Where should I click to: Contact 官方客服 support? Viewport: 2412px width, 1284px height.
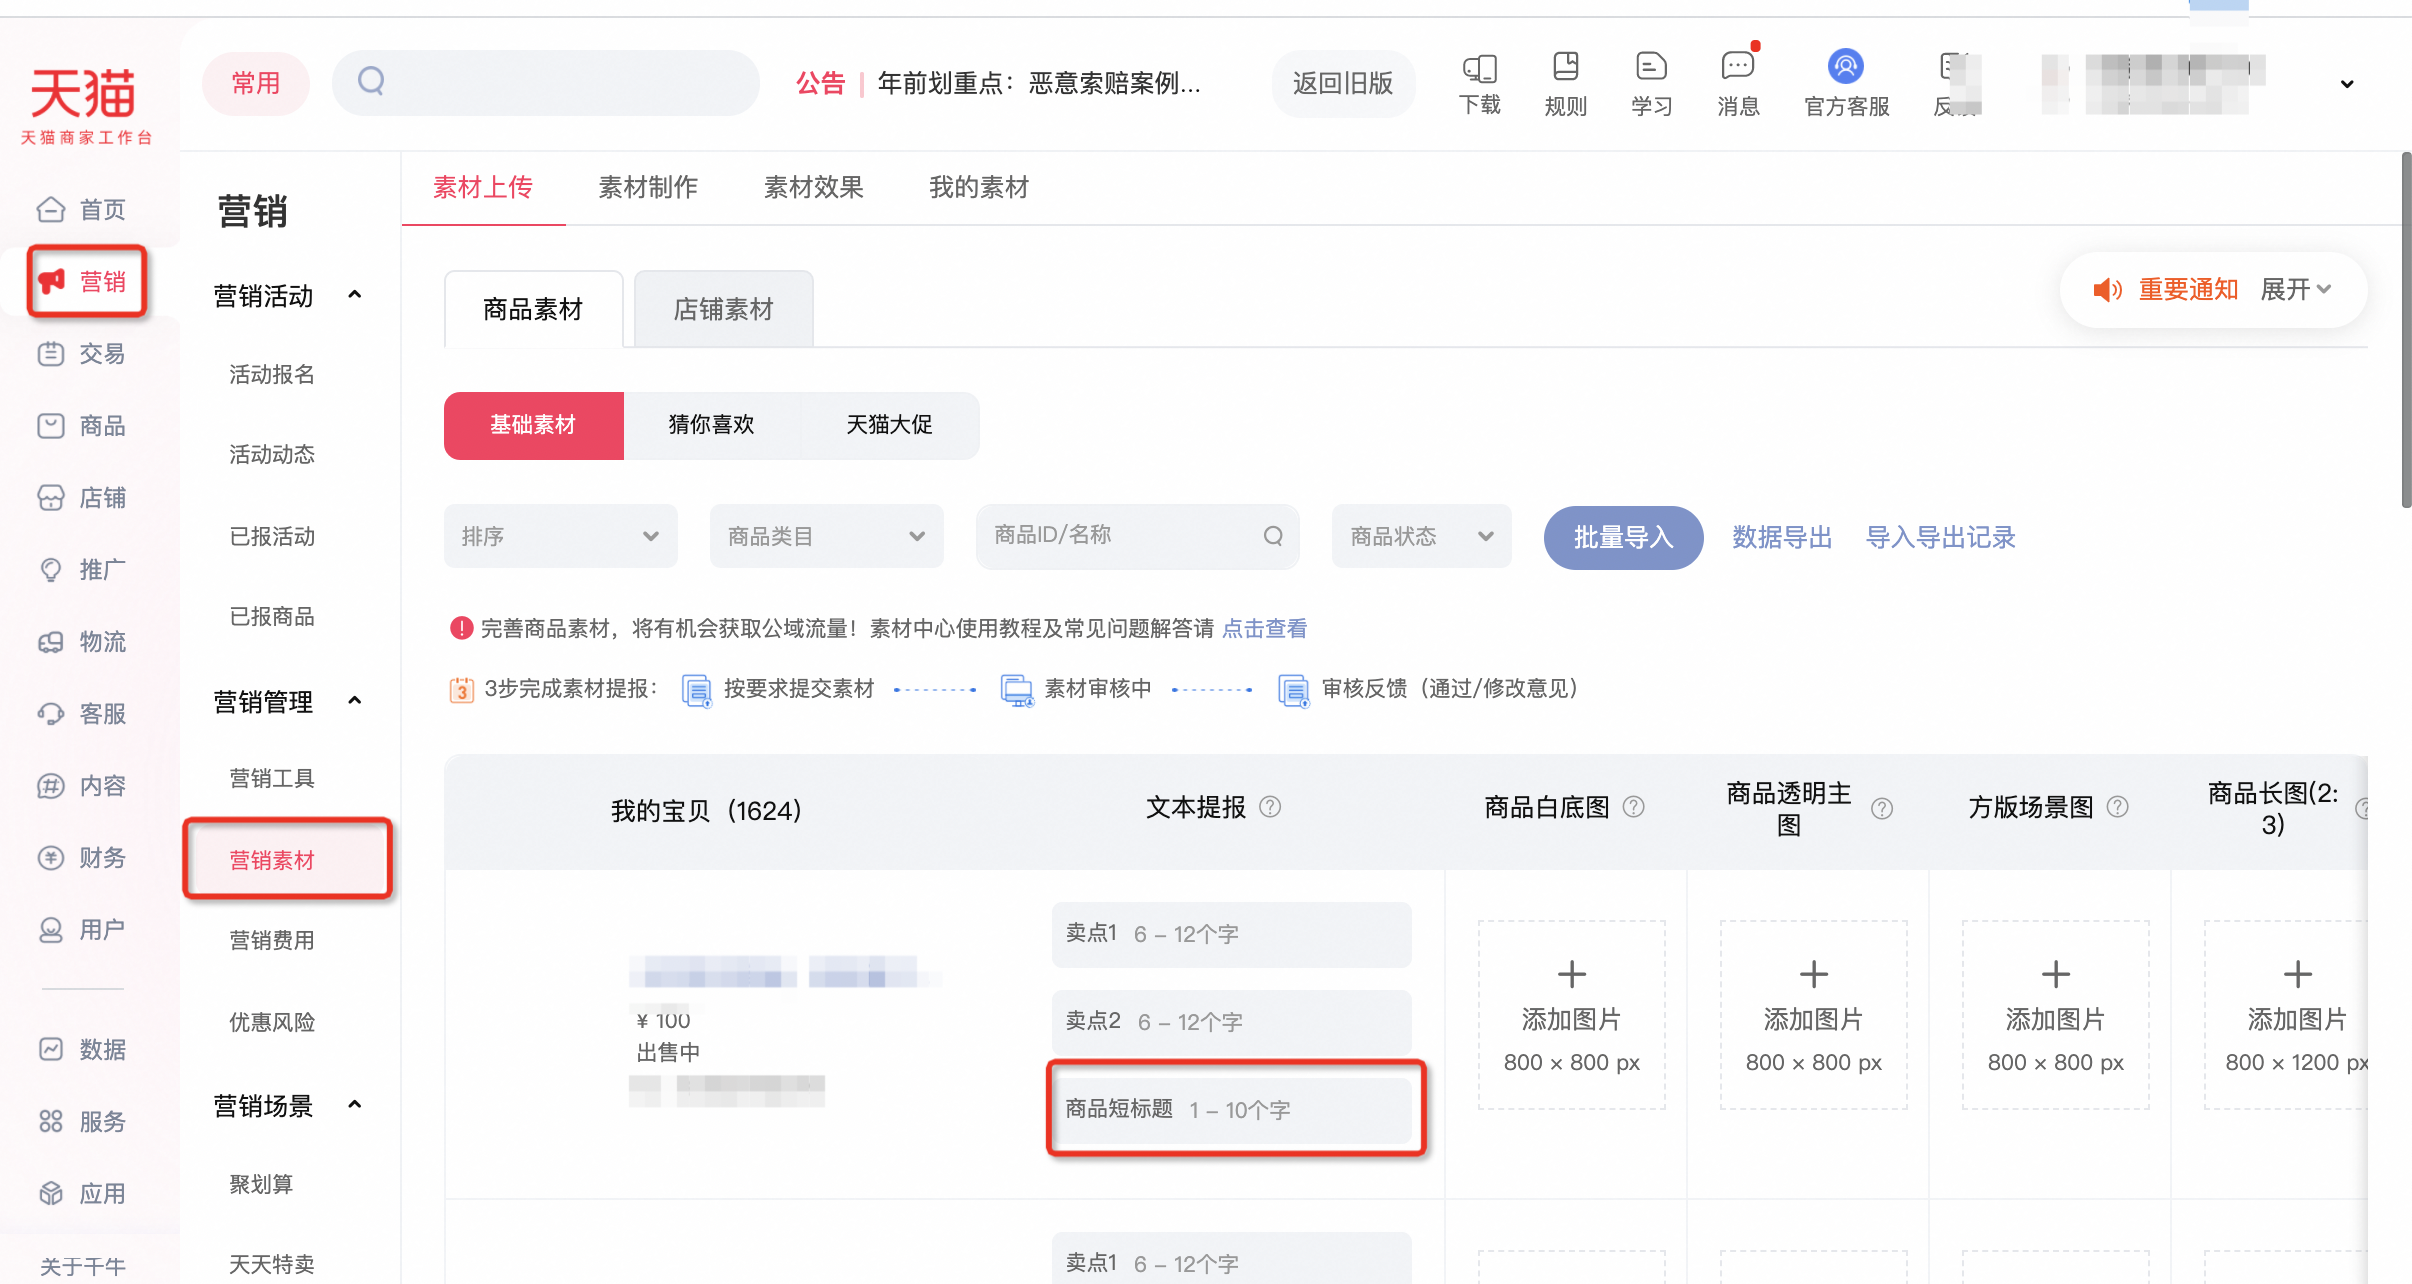1846,84
